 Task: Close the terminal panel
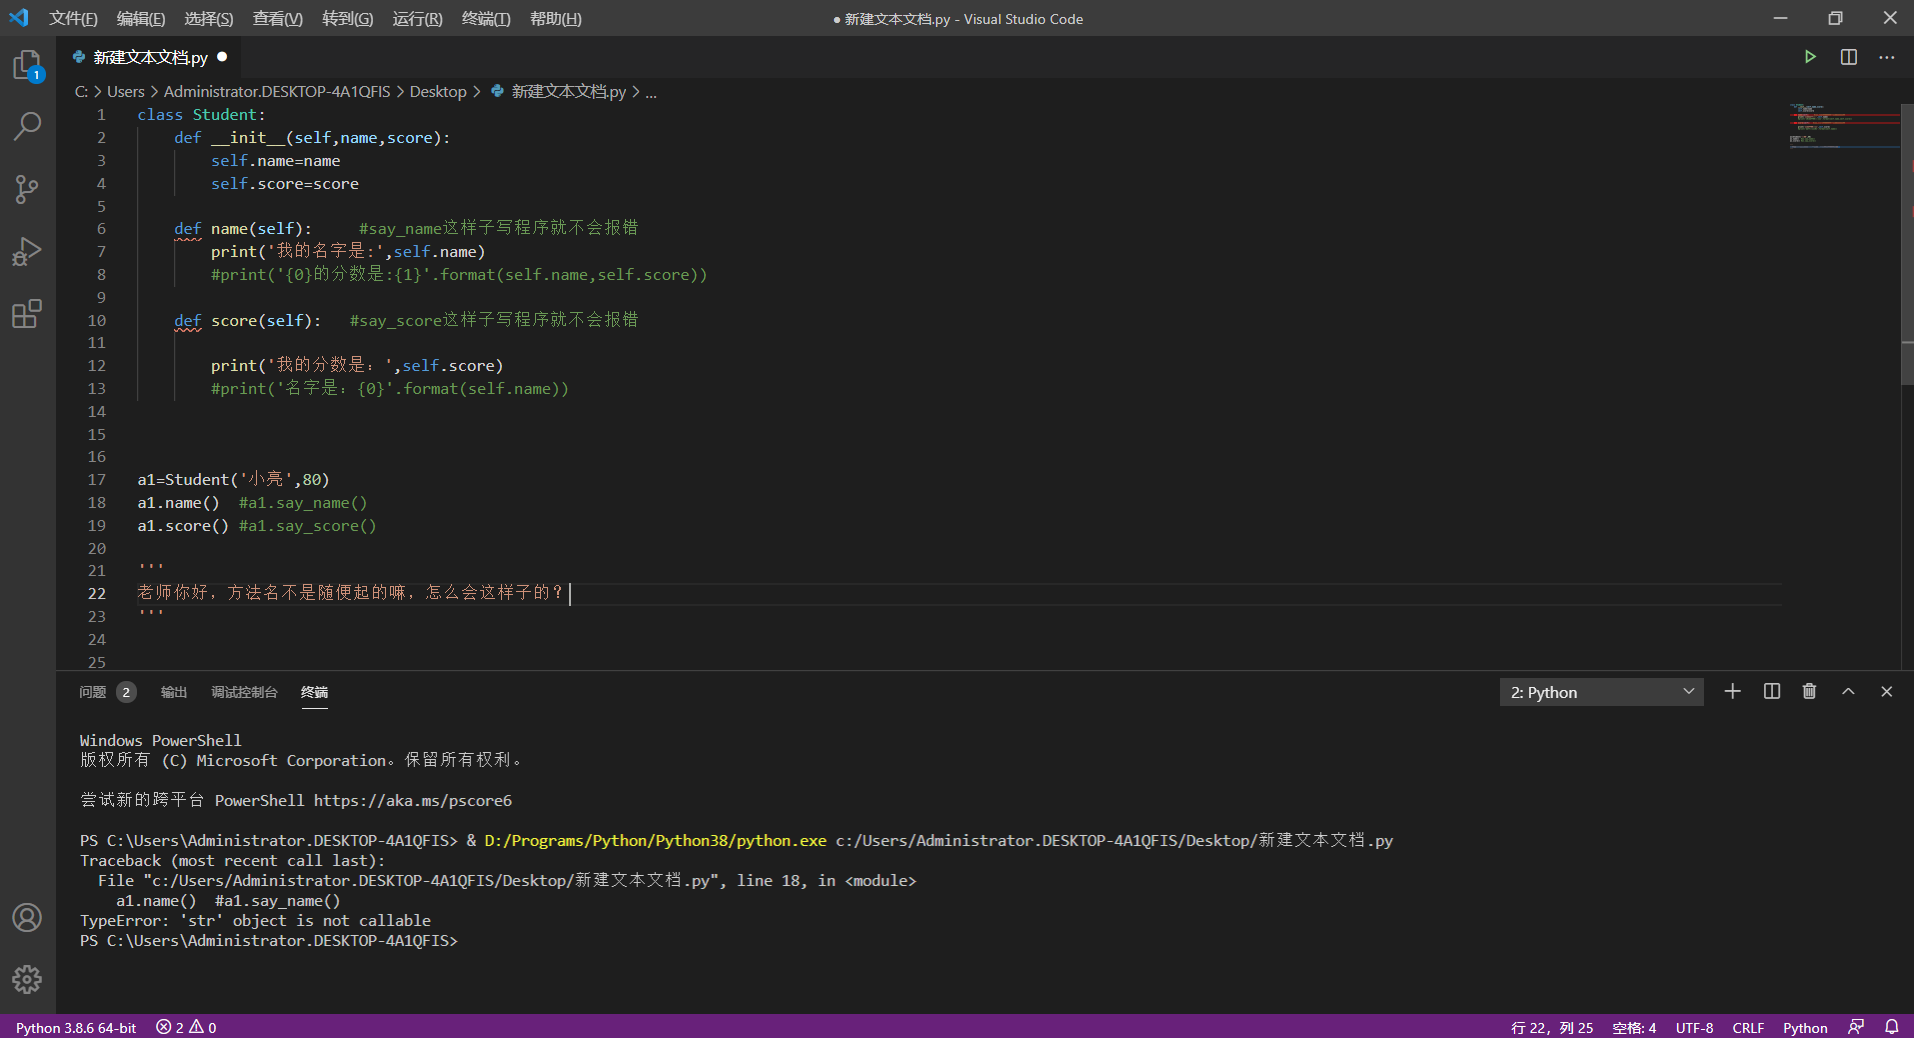(1887, 691)
